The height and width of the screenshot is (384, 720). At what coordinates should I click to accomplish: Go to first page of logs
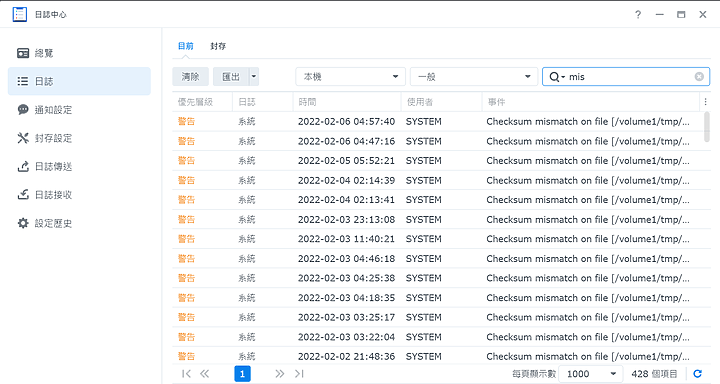point(186,374)
